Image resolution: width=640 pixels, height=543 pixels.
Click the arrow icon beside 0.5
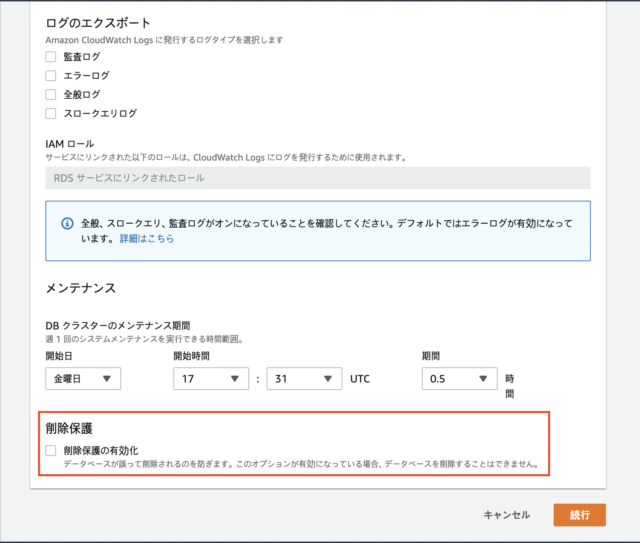pos(483,379)
